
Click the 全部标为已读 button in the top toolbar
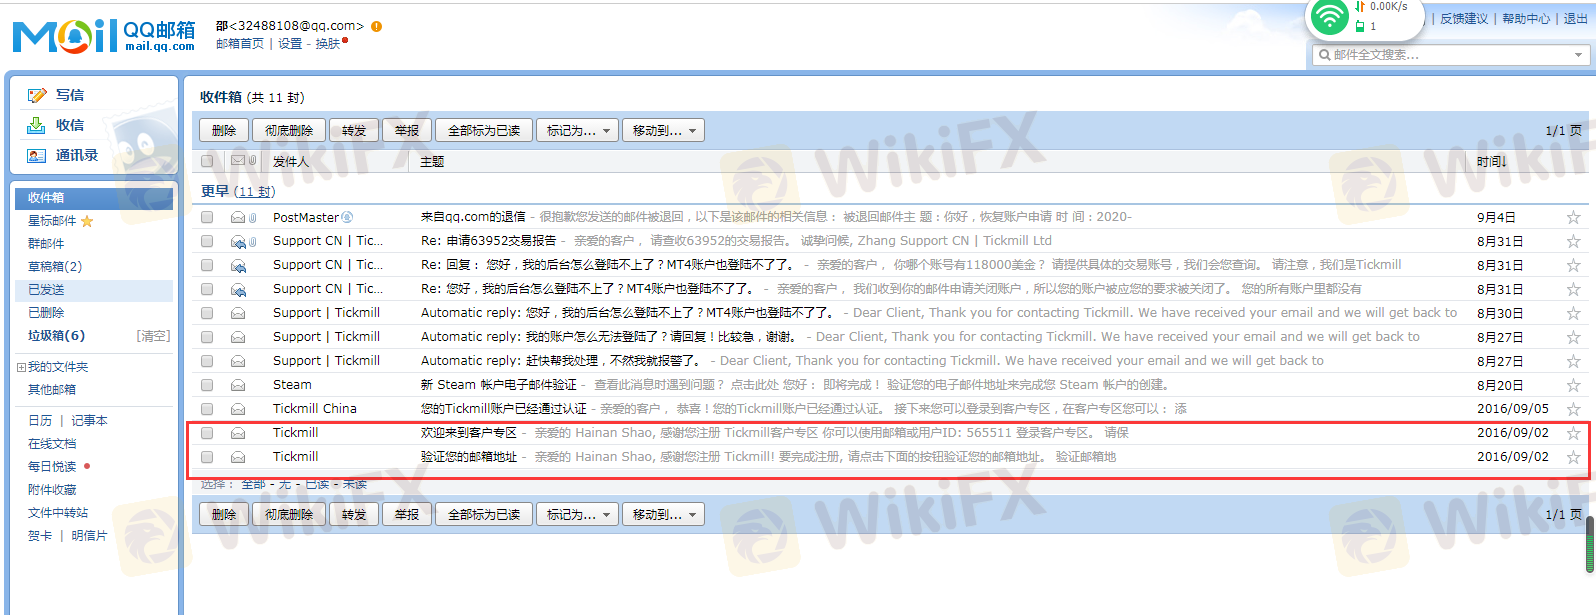coord(484,130)
